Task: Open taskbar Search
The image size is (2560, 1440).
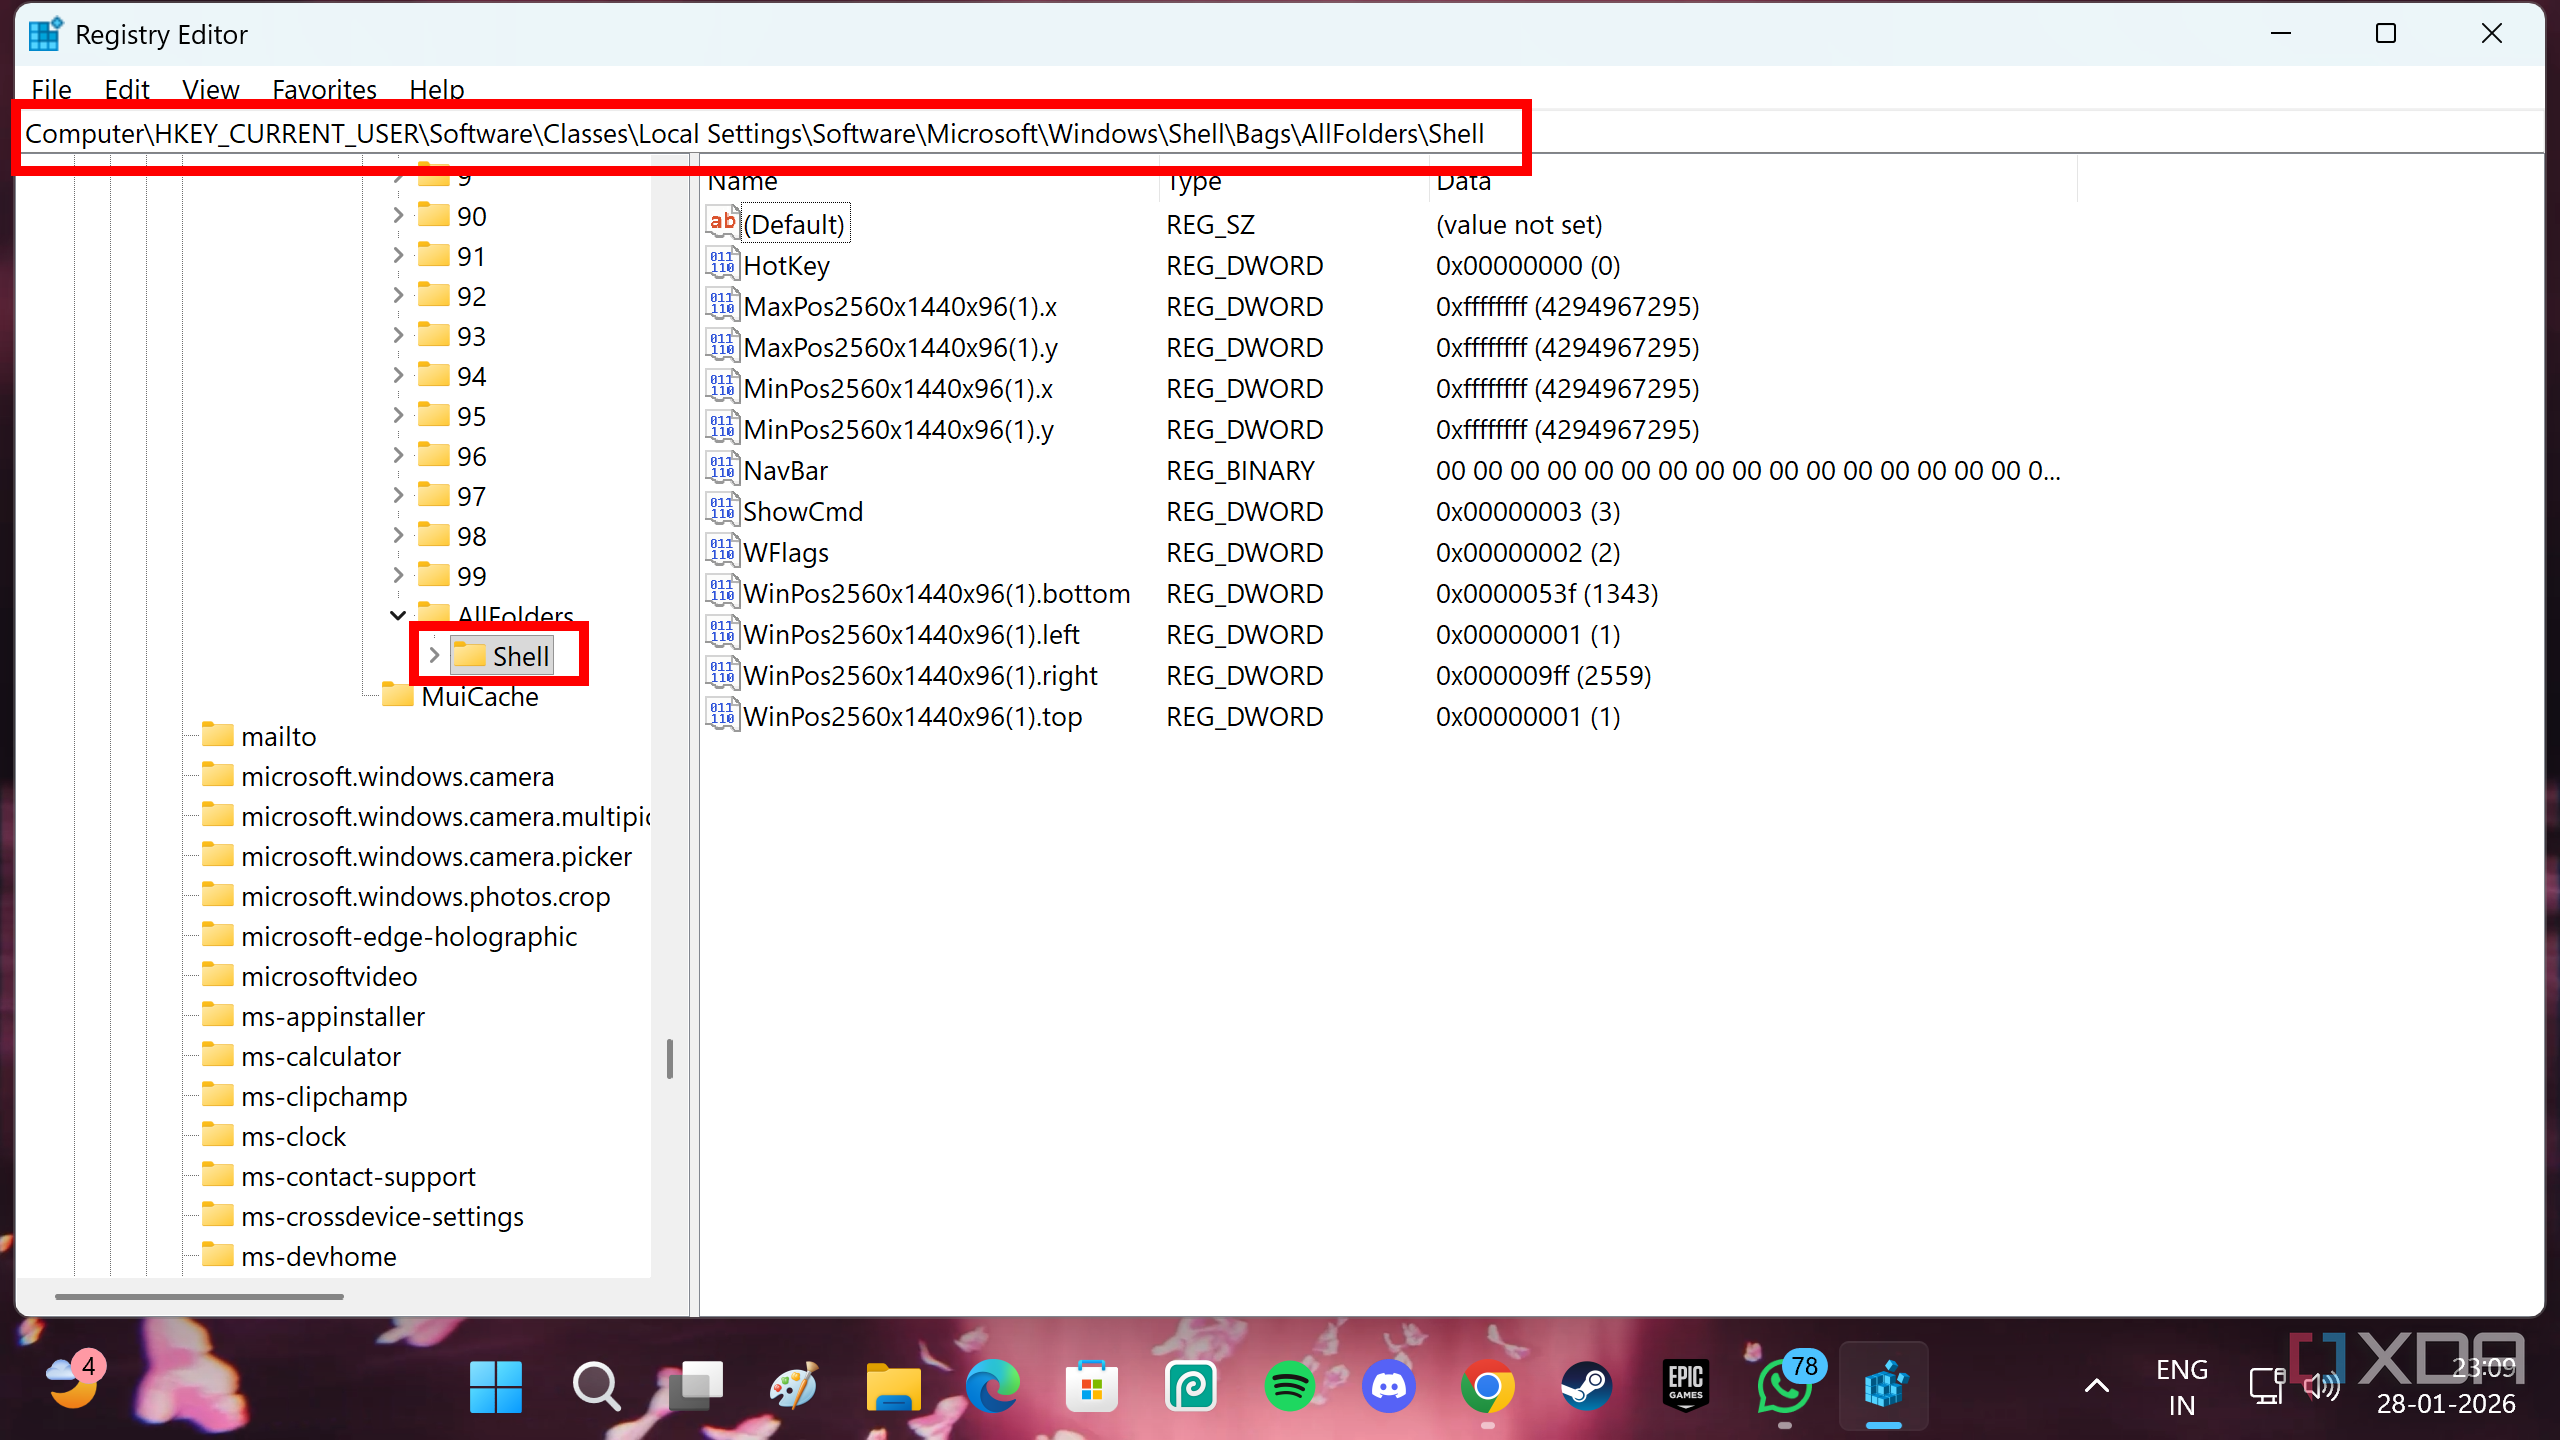Action: click(x=596, y=1386)
